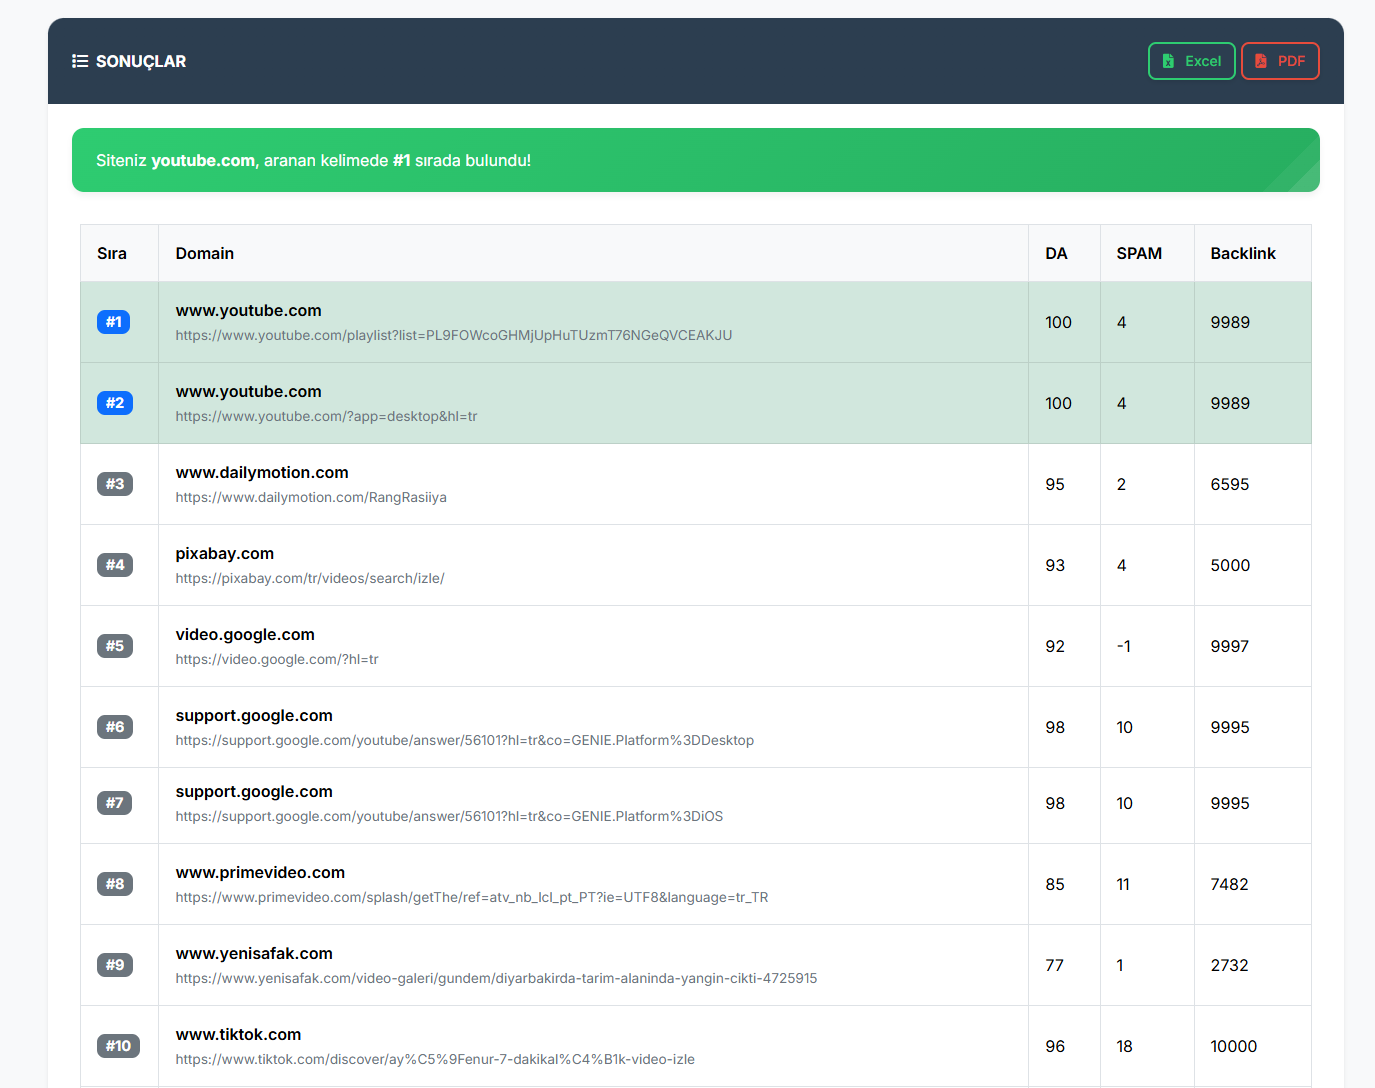Select the #8 rank badge
The image size is (1375, 1088).
click(x=115, y=884)
